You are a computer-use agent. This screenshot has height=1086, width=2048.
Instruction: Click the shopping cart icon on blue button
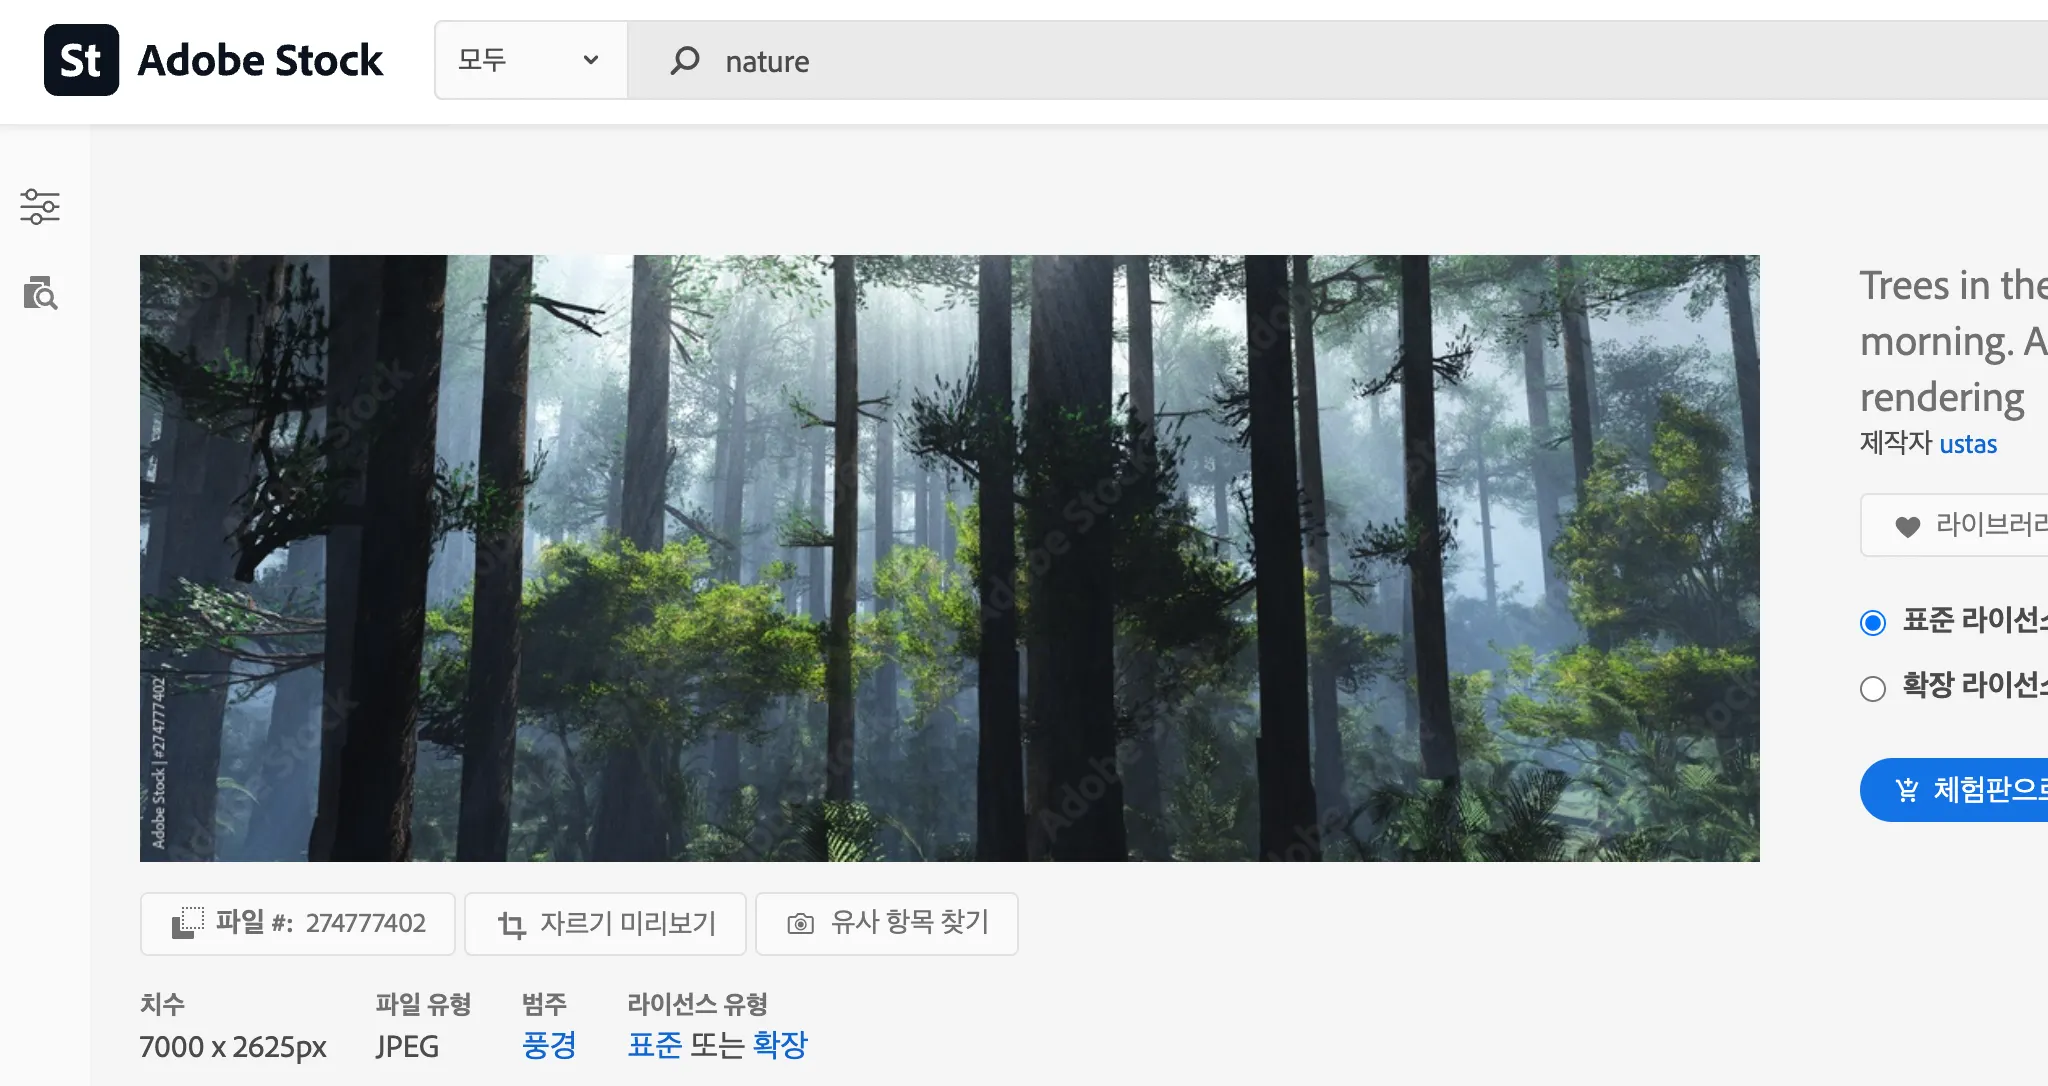point(1907,790)
